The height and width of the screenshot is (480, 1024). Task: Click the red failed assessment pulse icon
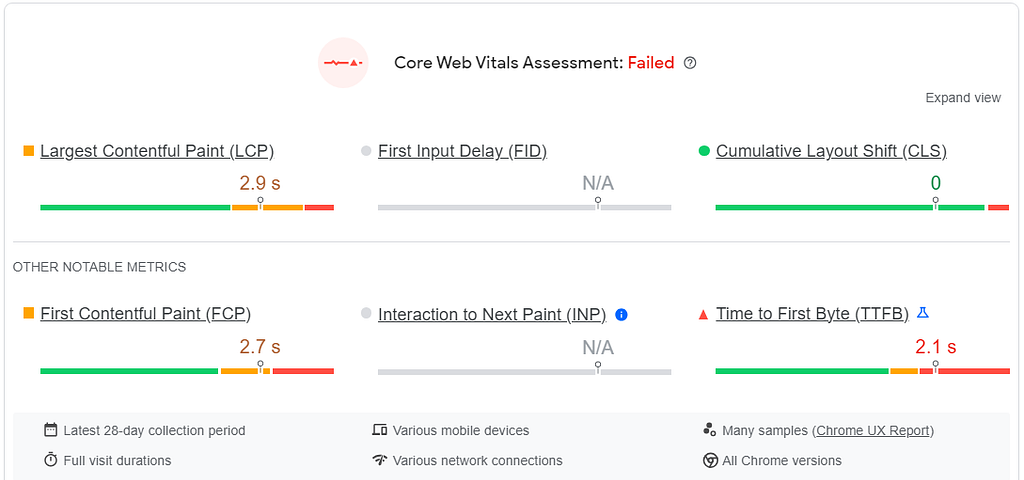point(344,63)
